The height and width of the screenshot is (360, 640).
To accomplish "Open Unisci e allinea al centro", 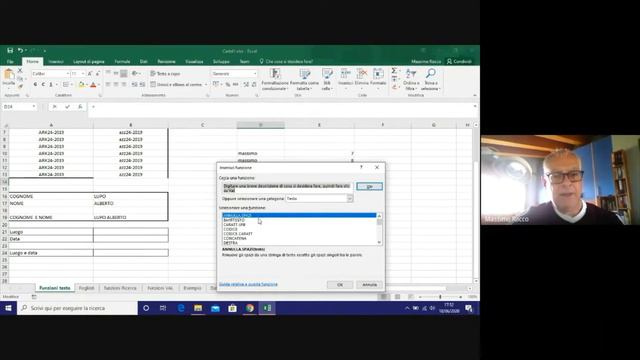I will click(x=177, y=84).
